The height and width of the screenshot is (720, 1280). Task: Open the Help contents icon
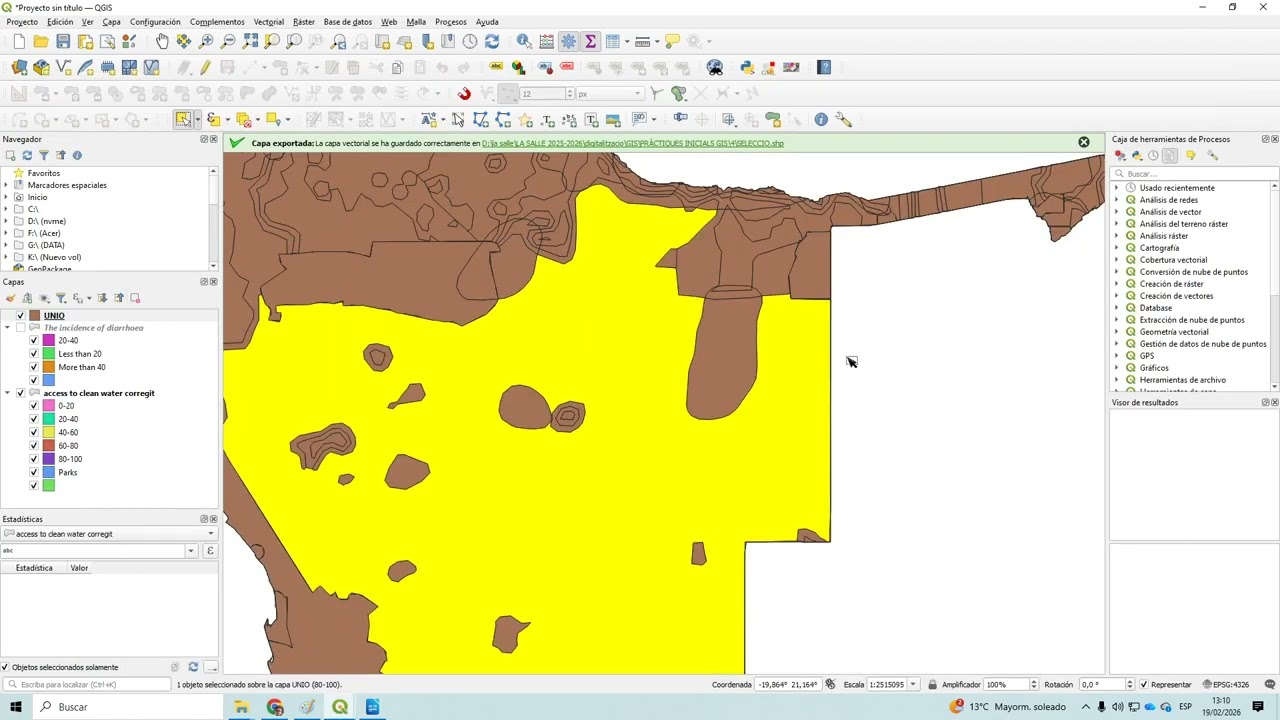(x=824, y=67)
